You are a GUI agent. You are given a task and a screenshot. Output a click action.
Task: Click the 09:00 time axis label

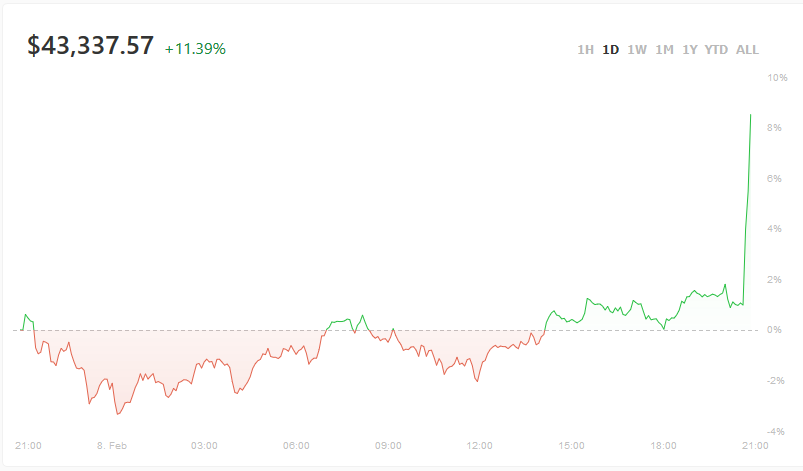(388, 446)
